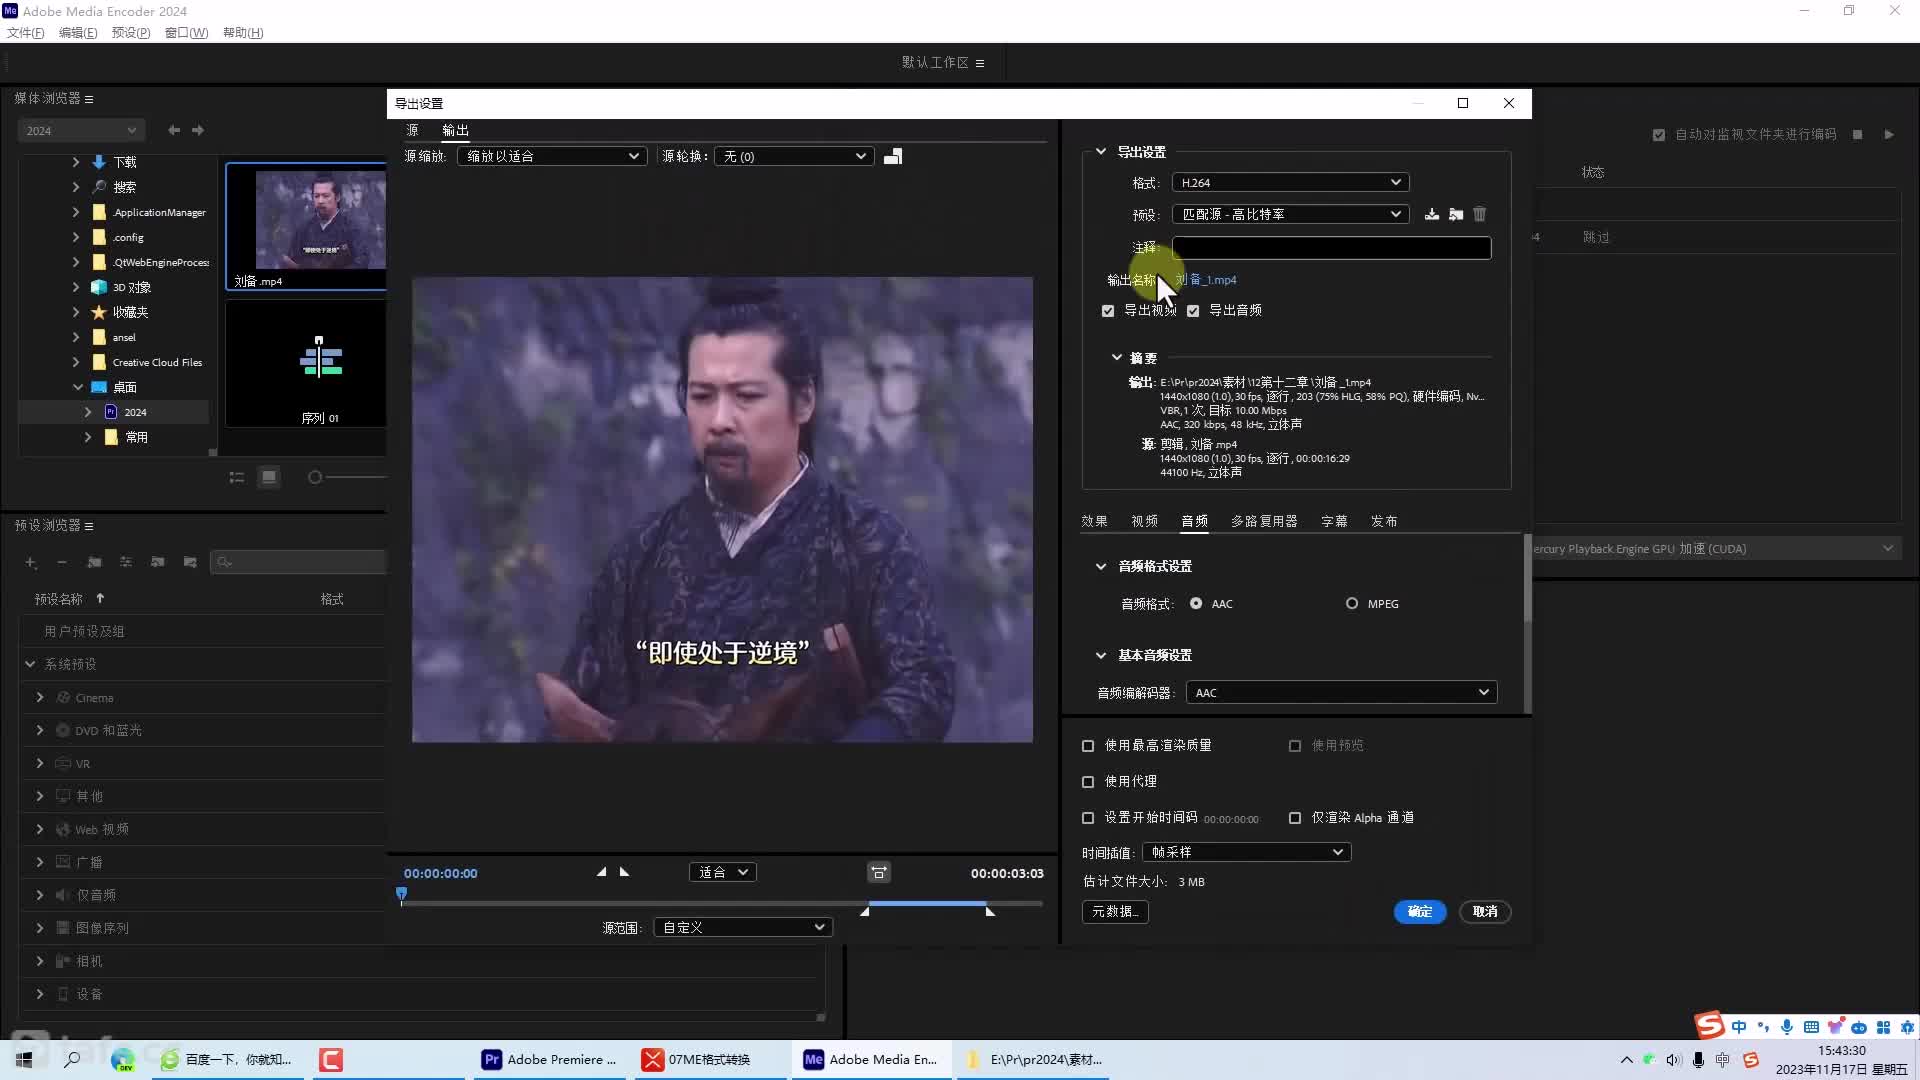
Task: Click export presets icon in preset browser
Action: (x=190, y=562)
